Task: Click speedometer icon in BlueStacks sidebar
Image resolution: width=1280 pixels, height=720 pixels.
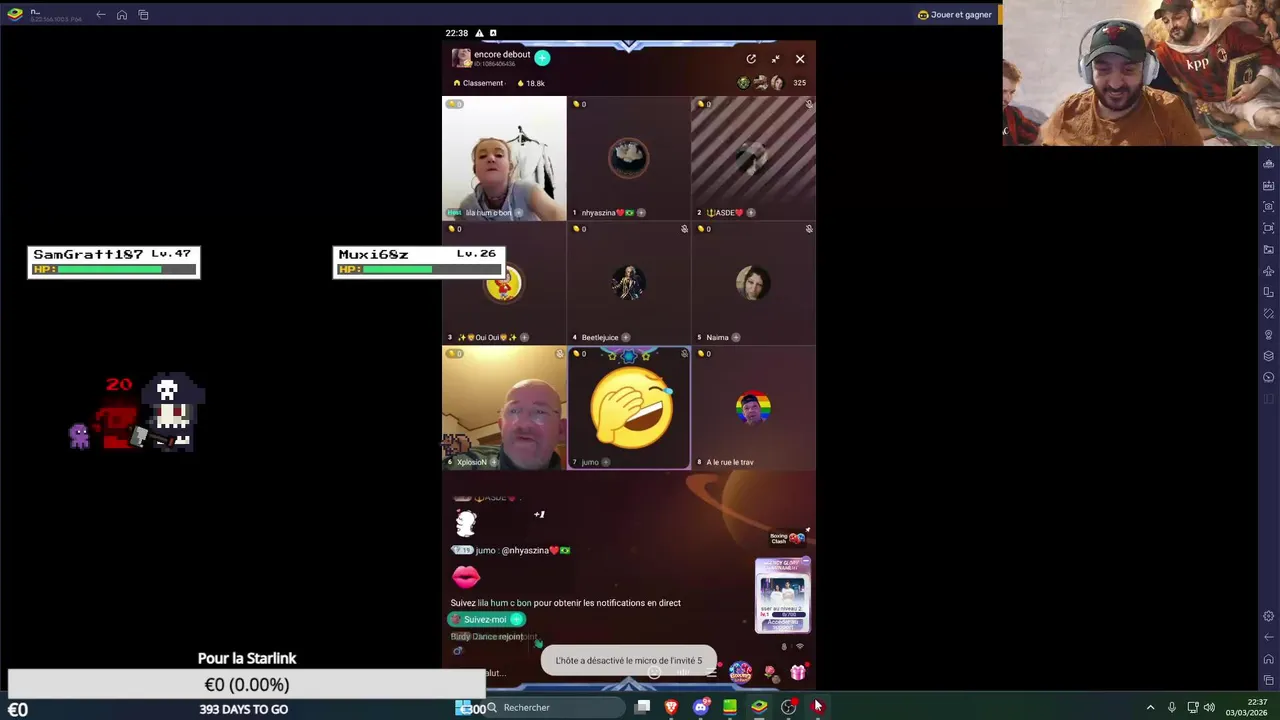Action: (1269, 378)
